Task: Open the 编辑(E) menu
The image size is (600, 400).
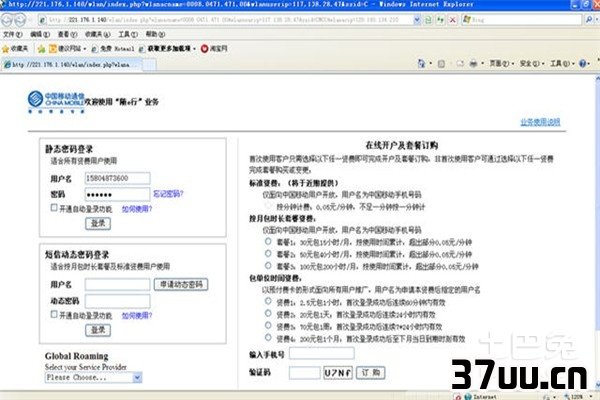Action: (x=40, y=34)
